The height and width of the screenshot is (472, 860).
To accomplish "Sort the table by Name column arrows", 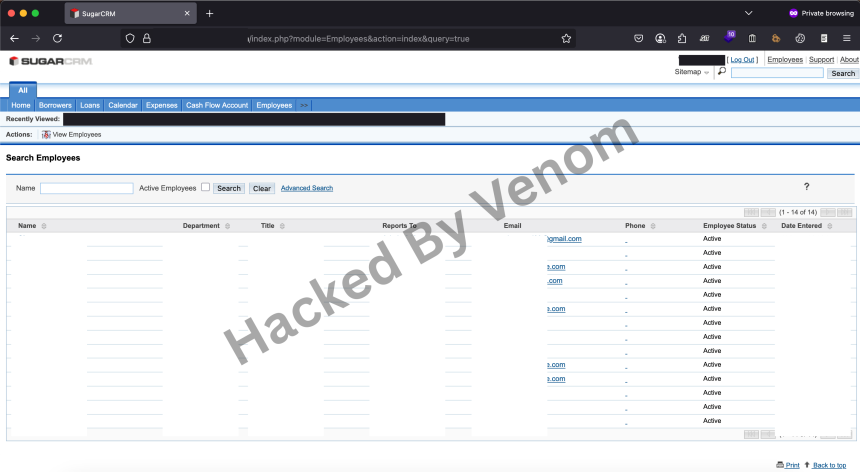I will [x=44, y=226].
